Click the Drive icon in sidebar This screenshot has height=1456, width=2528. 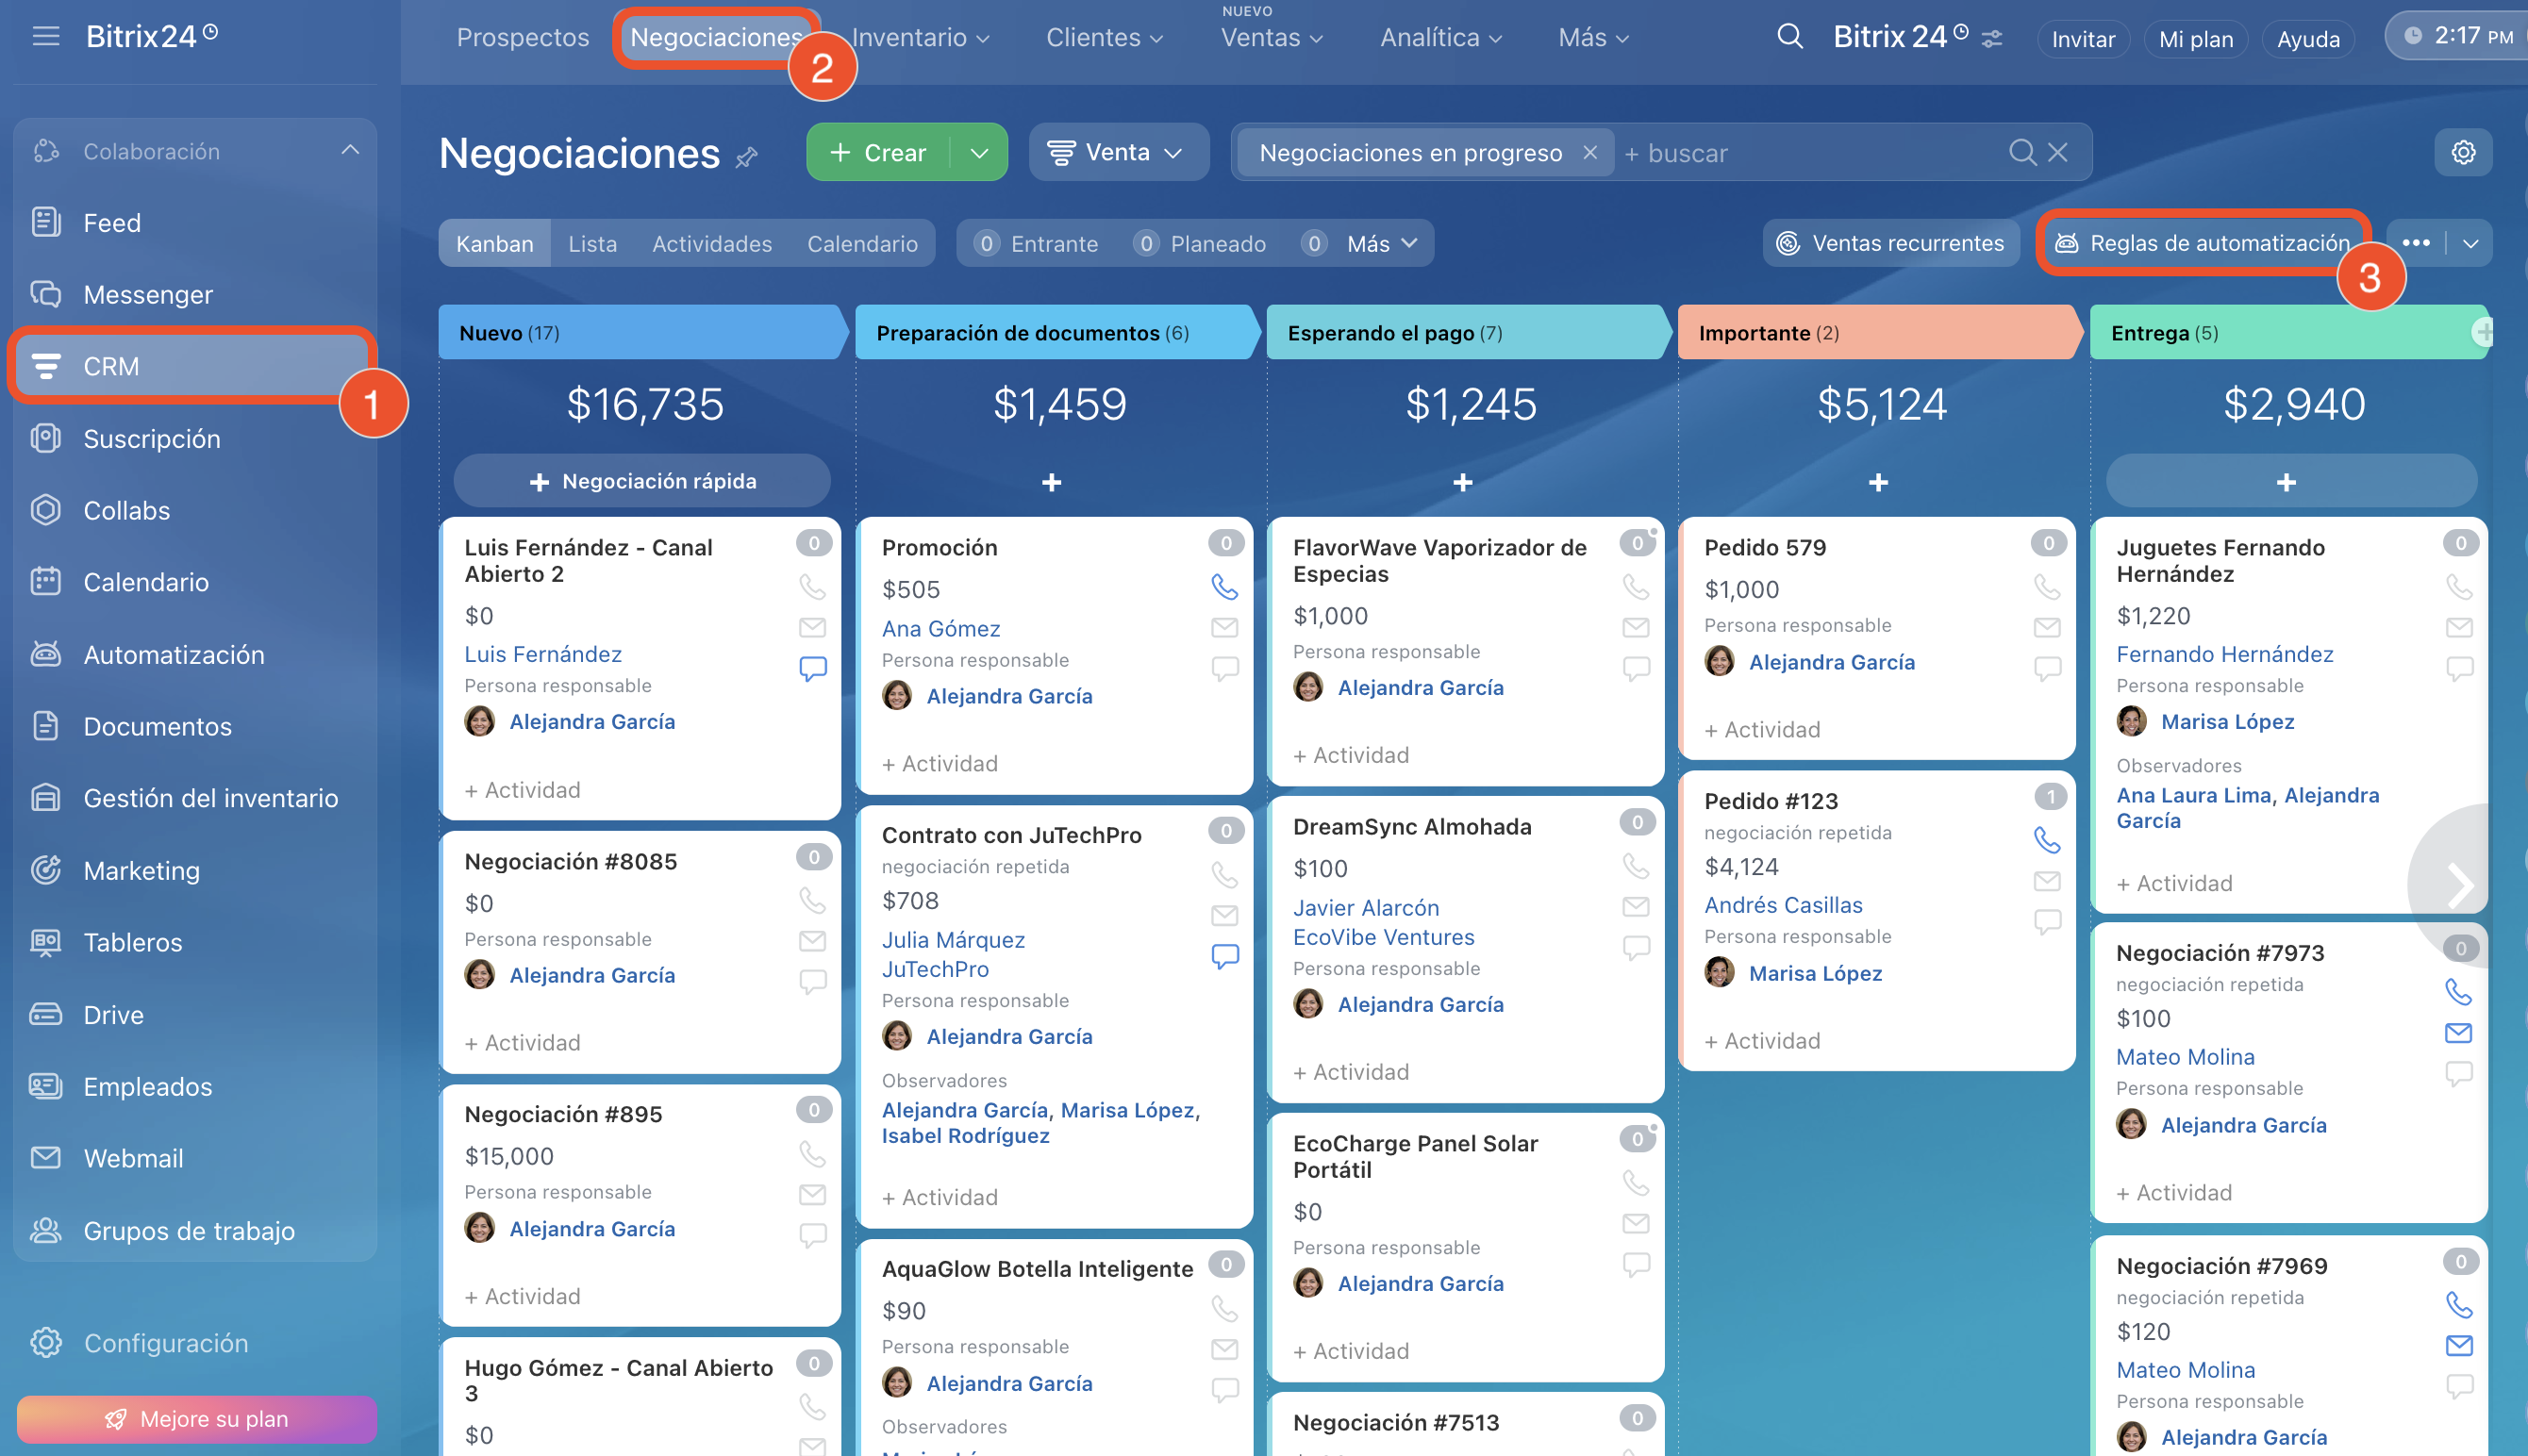[46, 1014]
